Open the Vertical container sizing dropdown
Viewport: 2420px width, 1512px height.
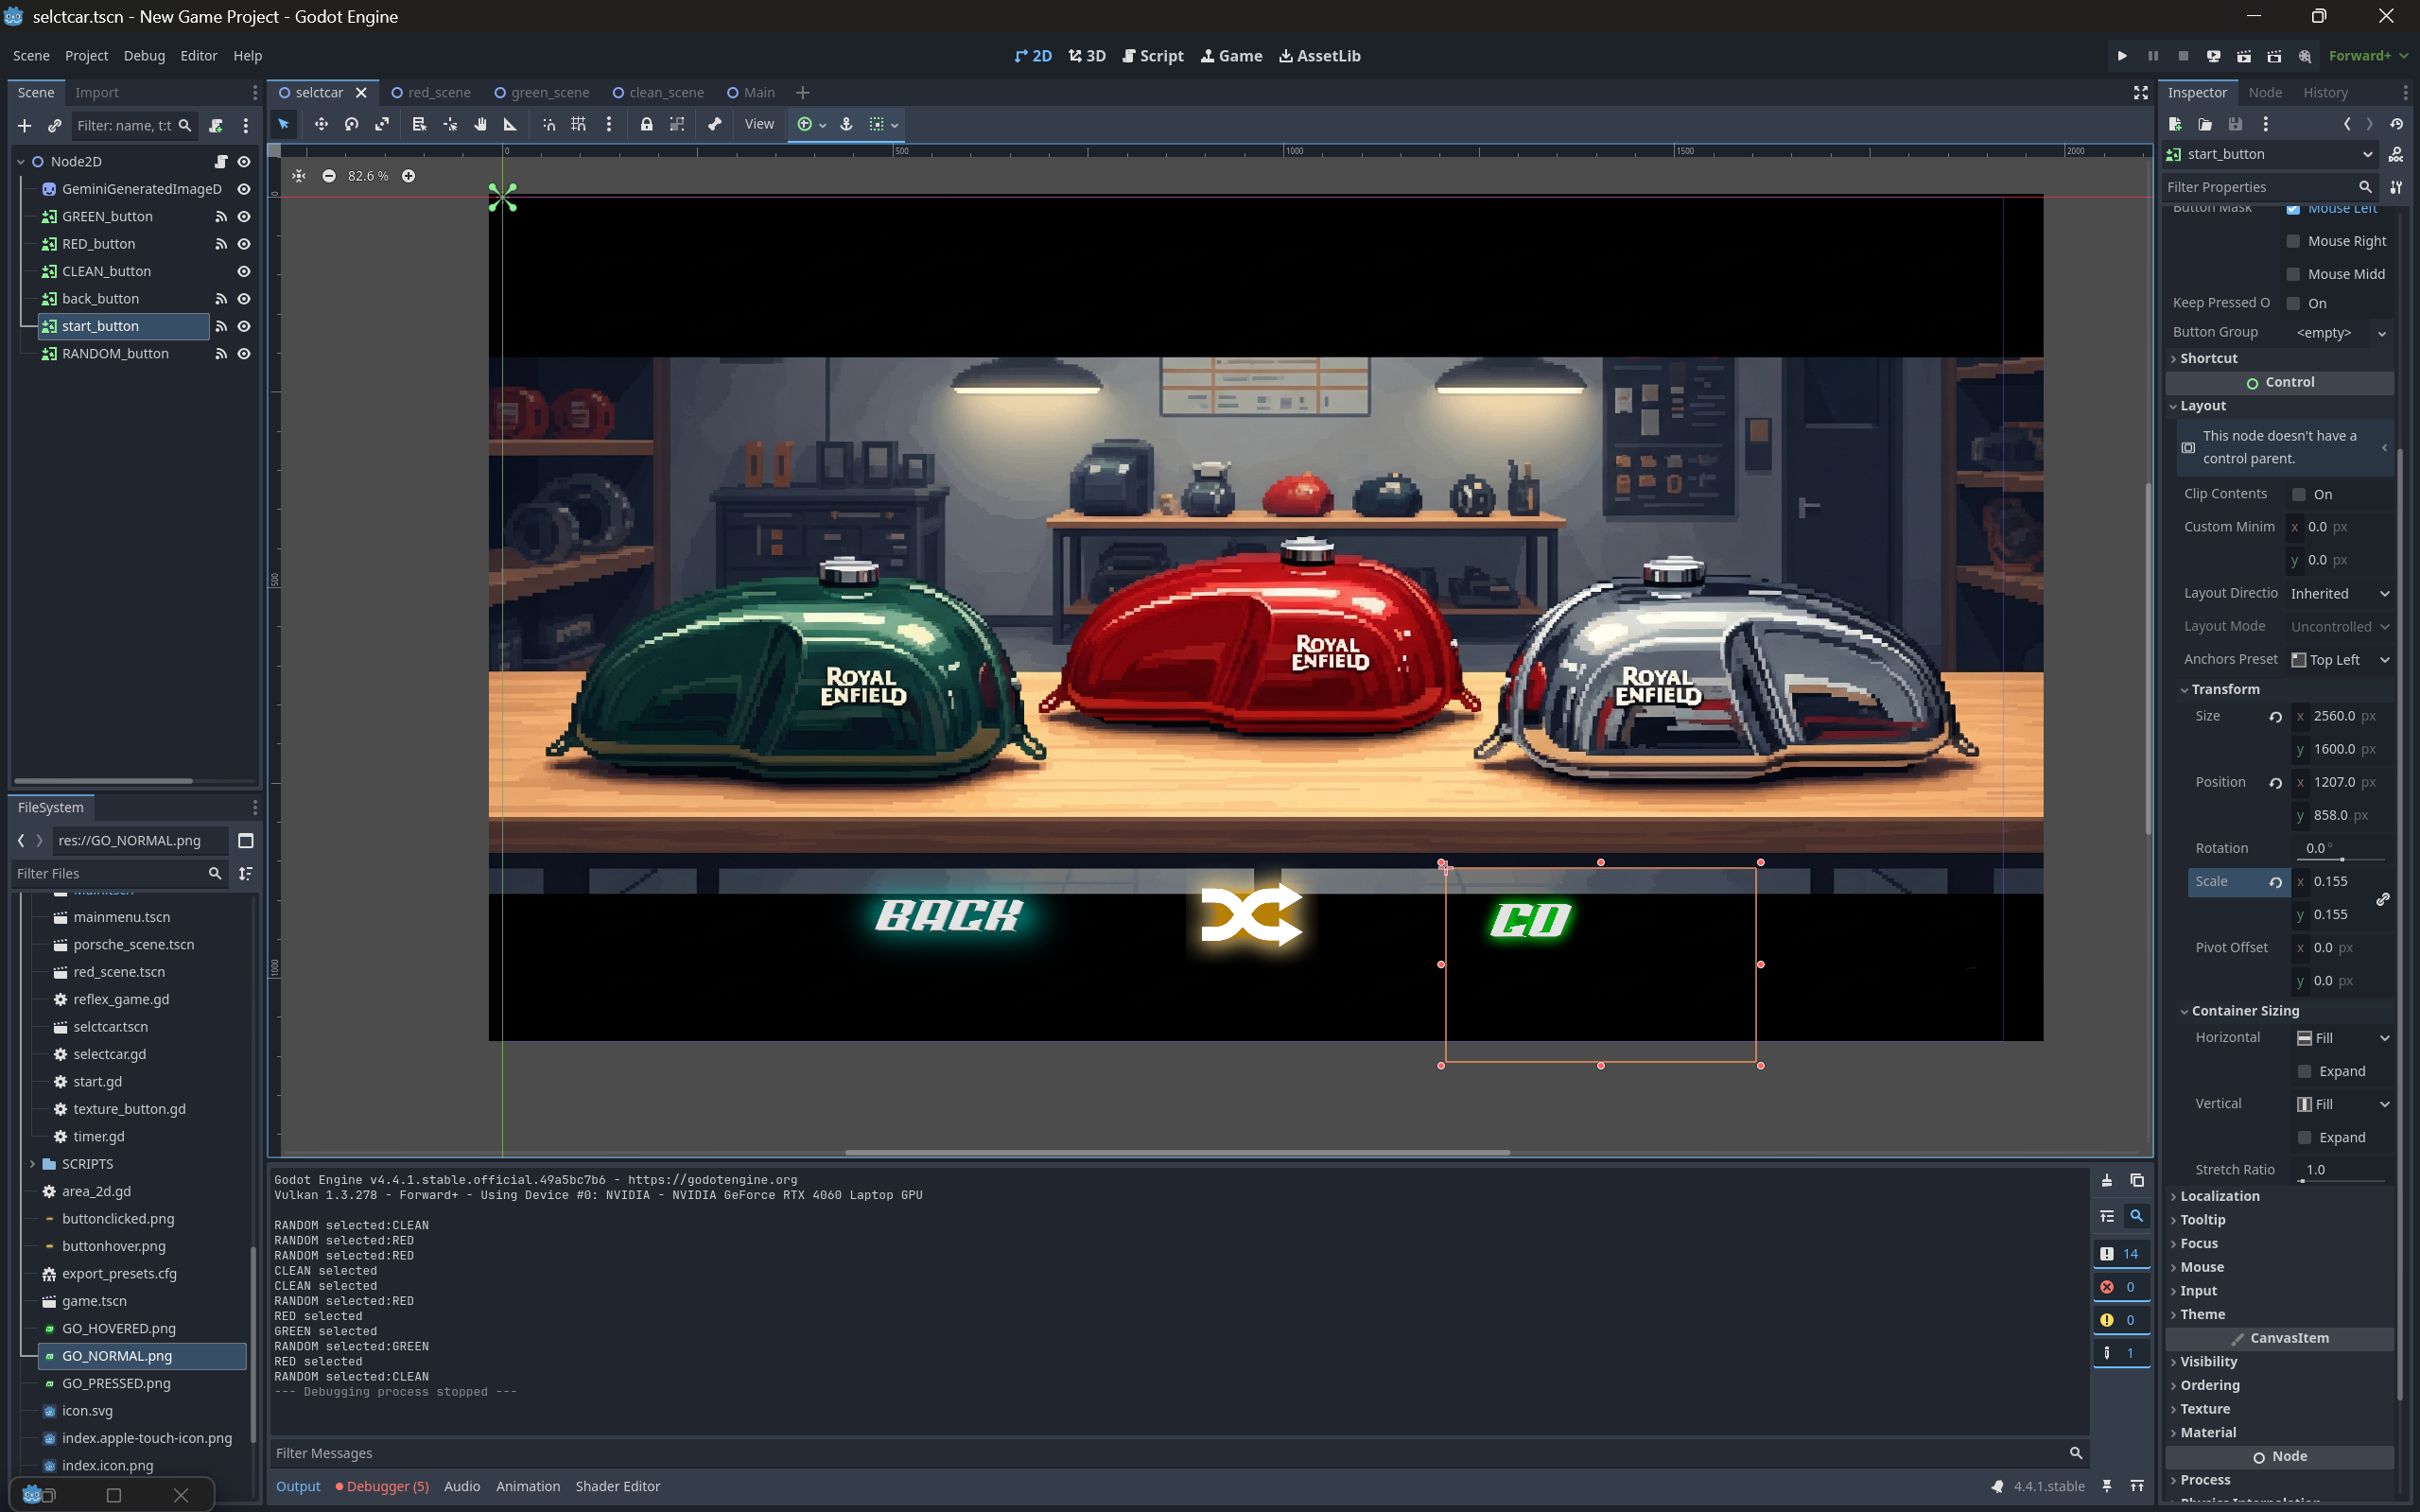pos(2343,1104)
